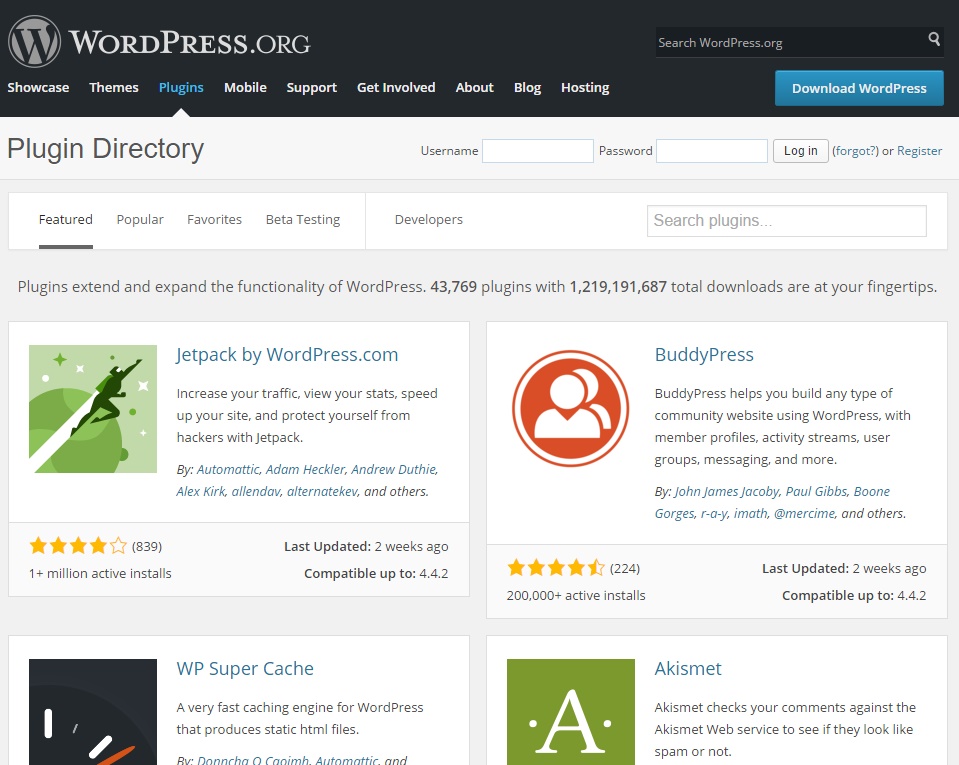The width and height of the screenshot is (959, 765).
Task: Click the '1,219,191,687' downloads count text
Action: click(x=618, y=286)
